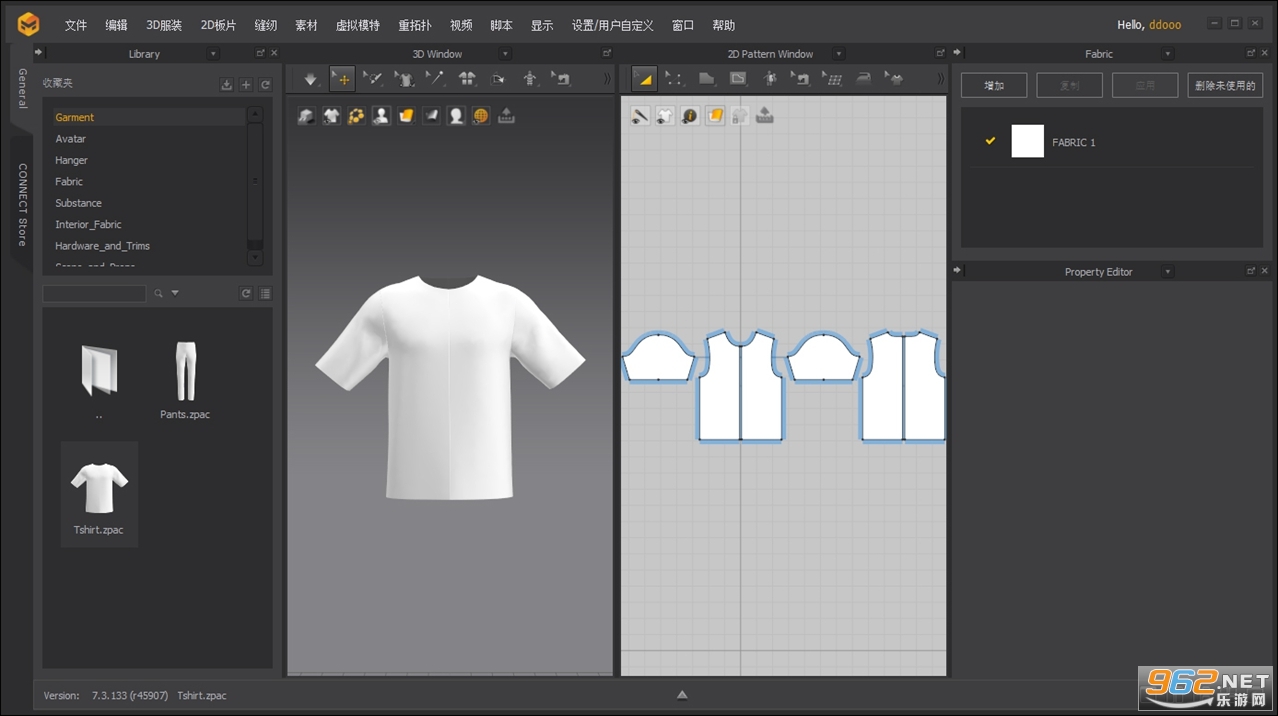This screenshot has width=1278, height=716.
Task: Select the 2D Edit Sewing tool
Action: [x=801, y=79]
